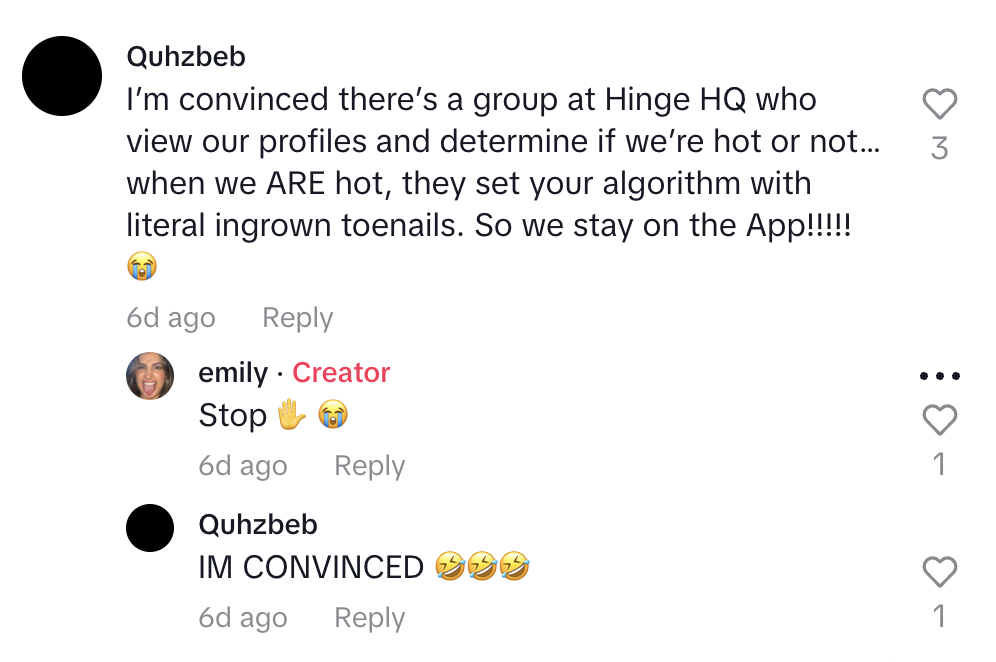Like the IM CONVINCED reply heart
The image size is (996, 662).
point(939,571)
